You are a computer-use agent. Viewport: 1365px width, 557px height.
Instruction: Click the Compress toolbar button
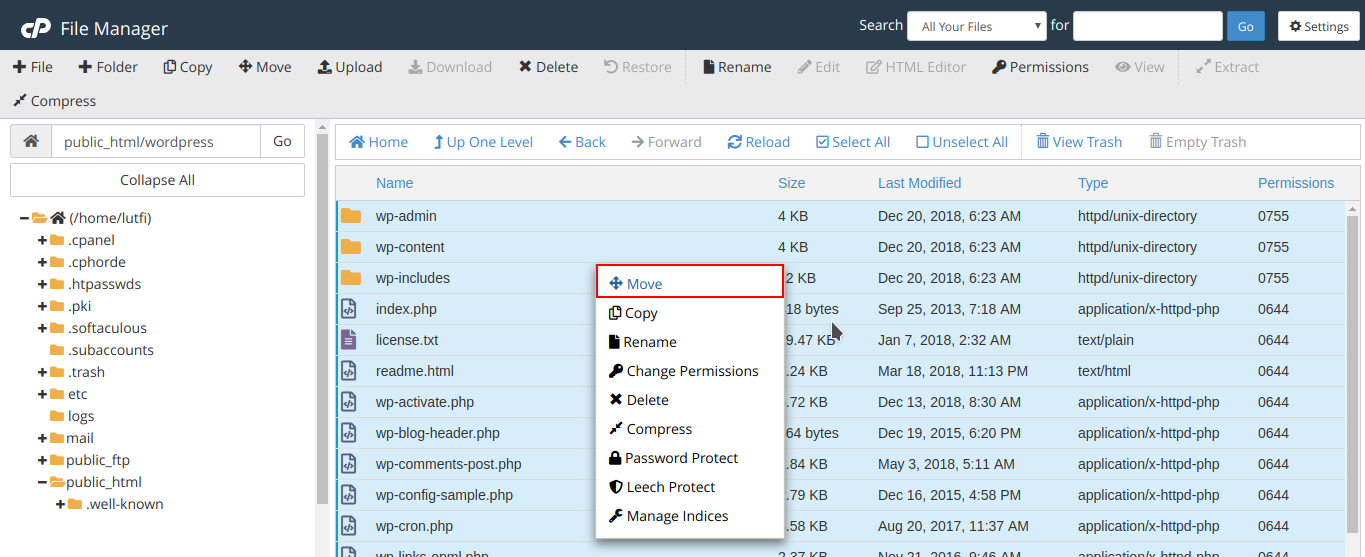pyautogui.click(x=54, y=101)
